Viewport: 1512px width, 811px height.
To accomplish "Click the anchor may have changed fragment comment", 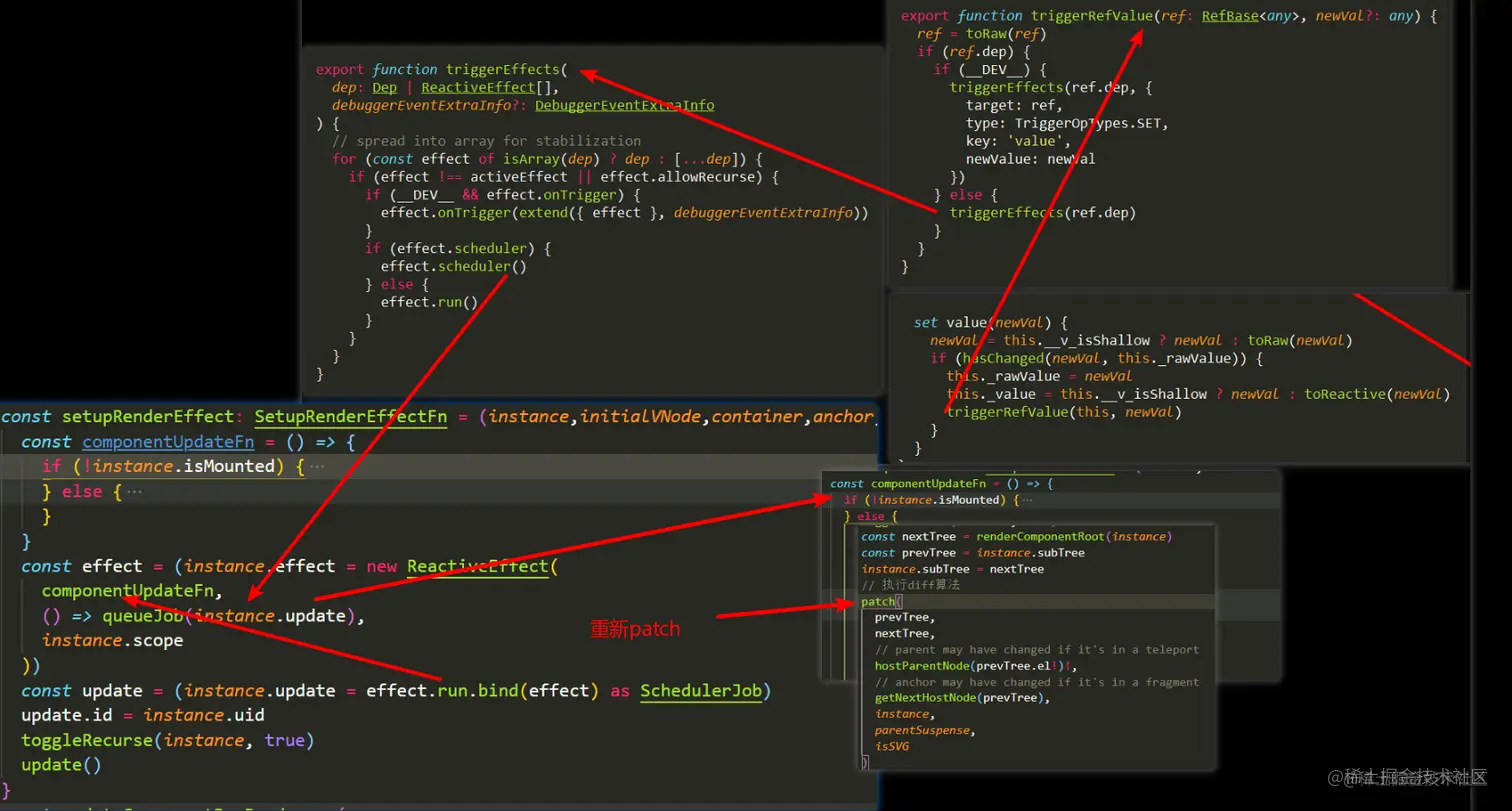I will point(1037,682).
